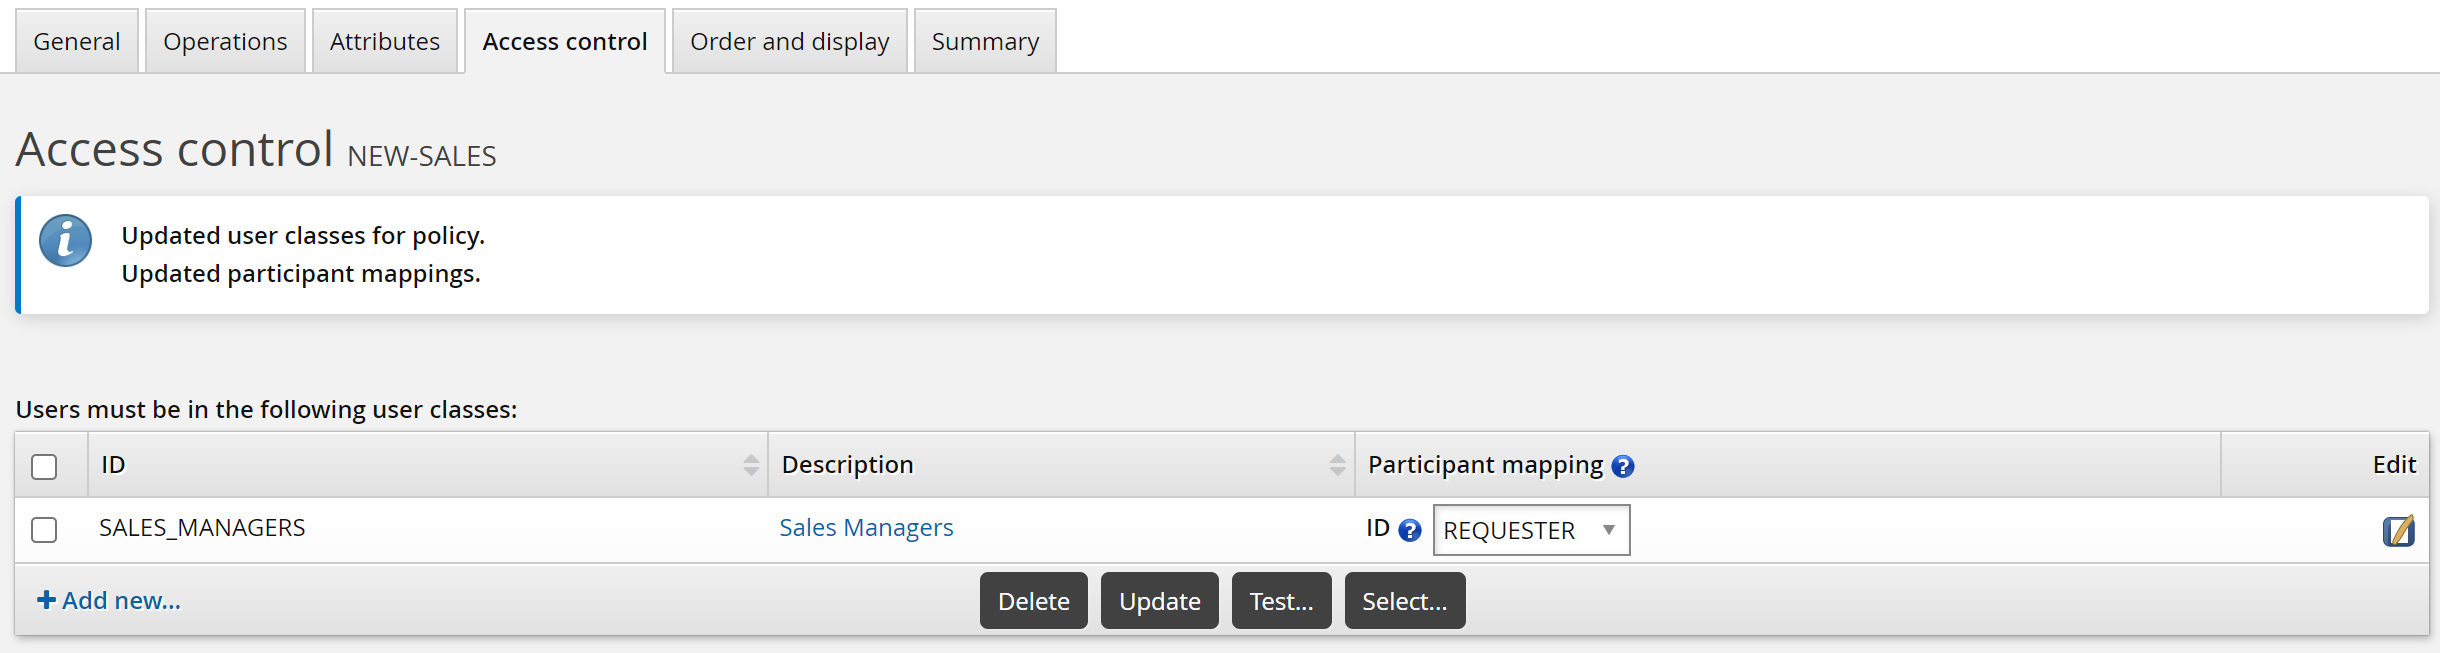The width and height of the screenshot is (2440, 653).
Task: Click help icon next to ID label
Action: 1410,530
